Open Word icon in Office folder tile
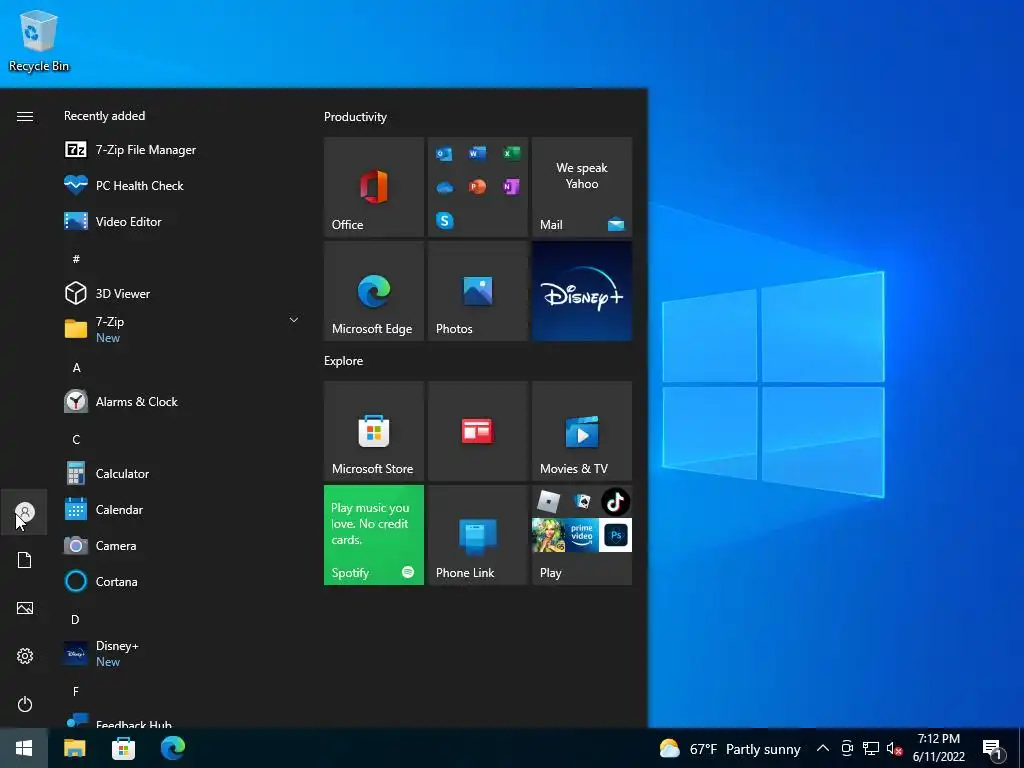The width and height of the screenshot is (1024, 768). (x=477, y=153)
